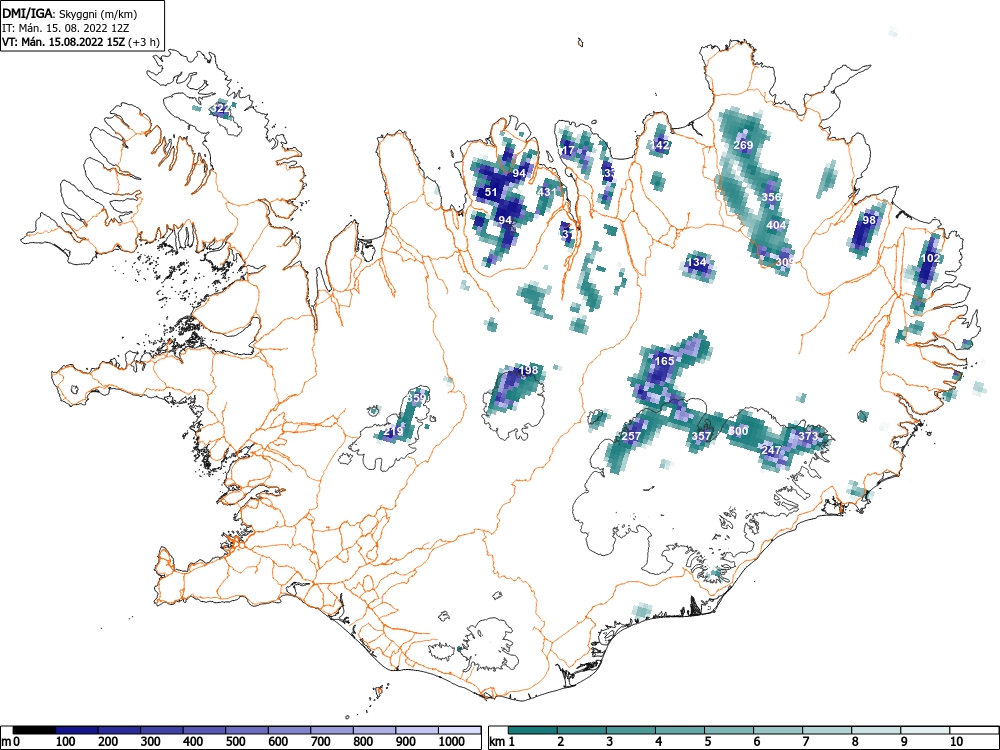Select the 102 visibility label
This screenshot has width=1000, height=750.
point(930,258)
